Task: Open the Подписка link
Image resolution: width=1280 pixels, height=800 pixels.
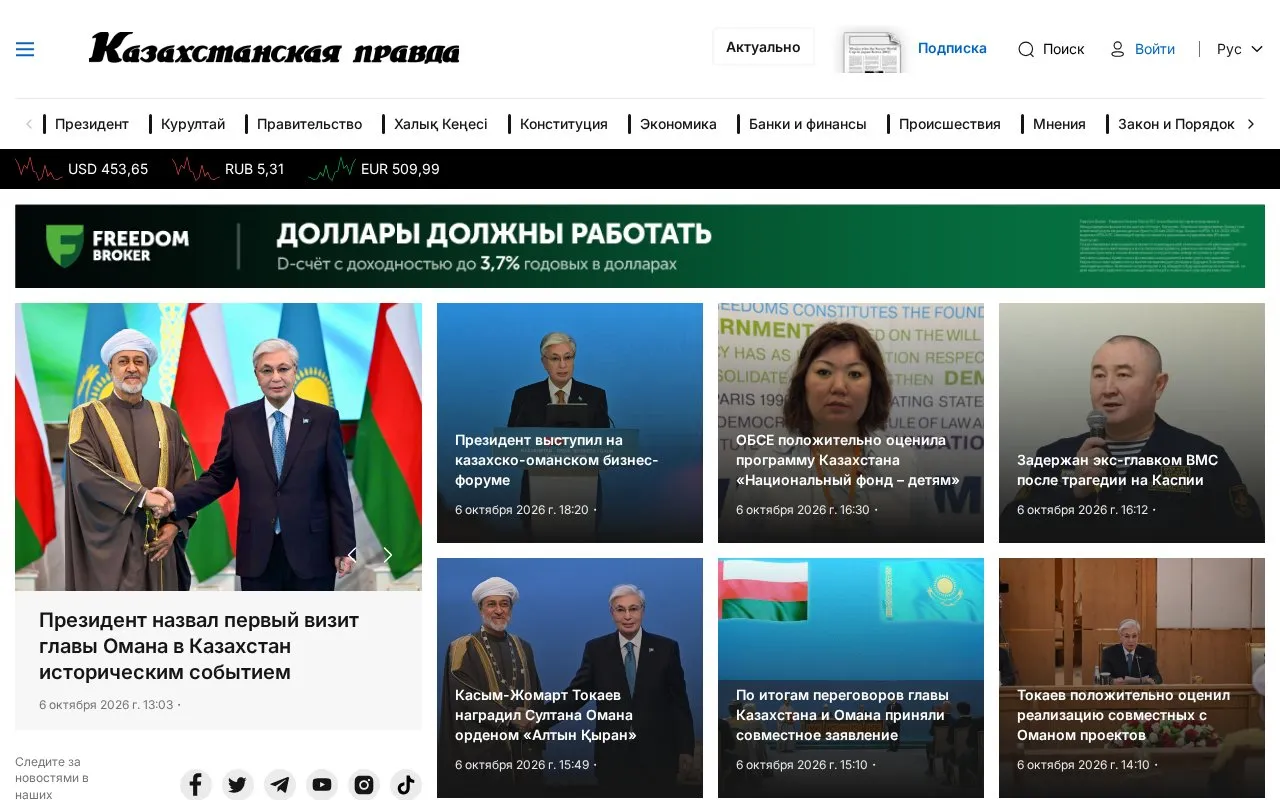Action: tap(952, 48)
